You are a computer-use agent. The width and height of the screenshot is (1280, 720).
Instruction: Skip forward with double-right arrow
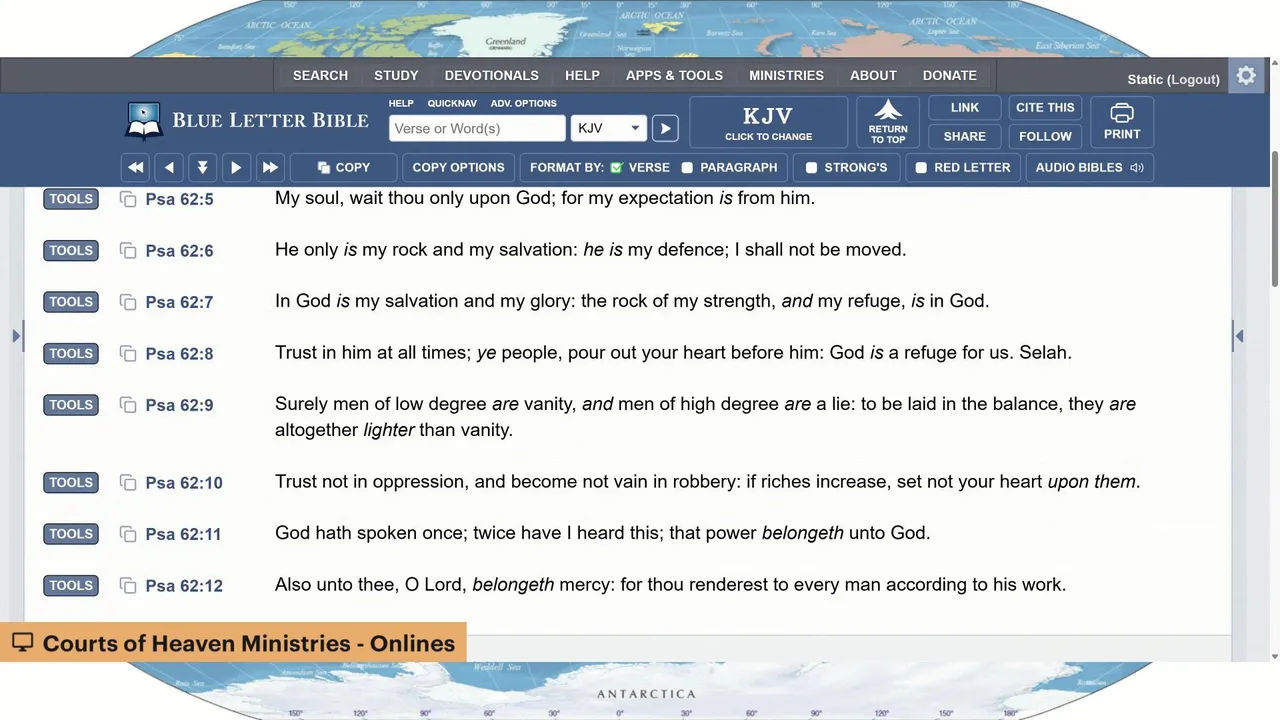coord(269,167)
